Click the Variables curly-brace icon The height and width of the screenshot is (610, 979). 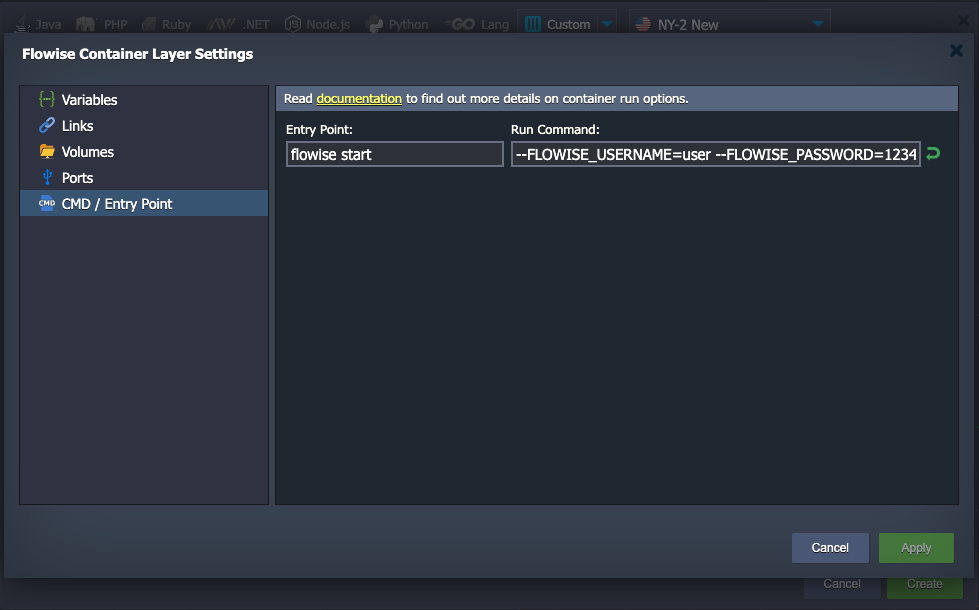coord(47,99)
